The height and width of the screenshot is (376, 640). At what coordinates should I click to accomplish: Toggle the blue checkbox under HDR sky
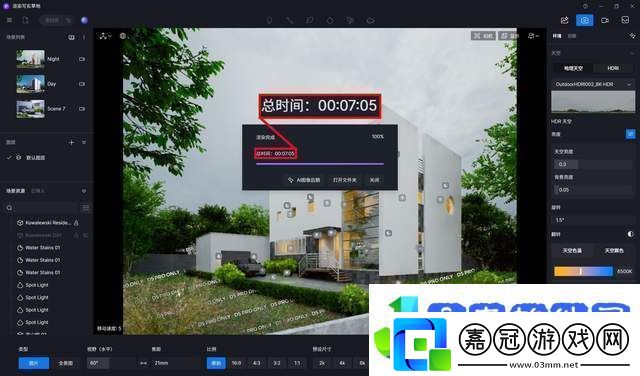click(x=631, y=134)
